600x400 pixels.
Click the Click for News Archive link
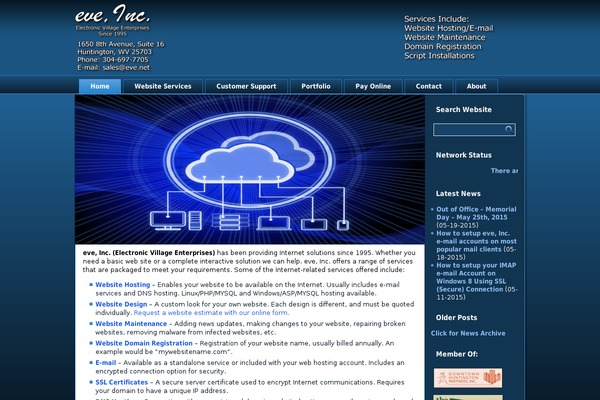[468, 333]
